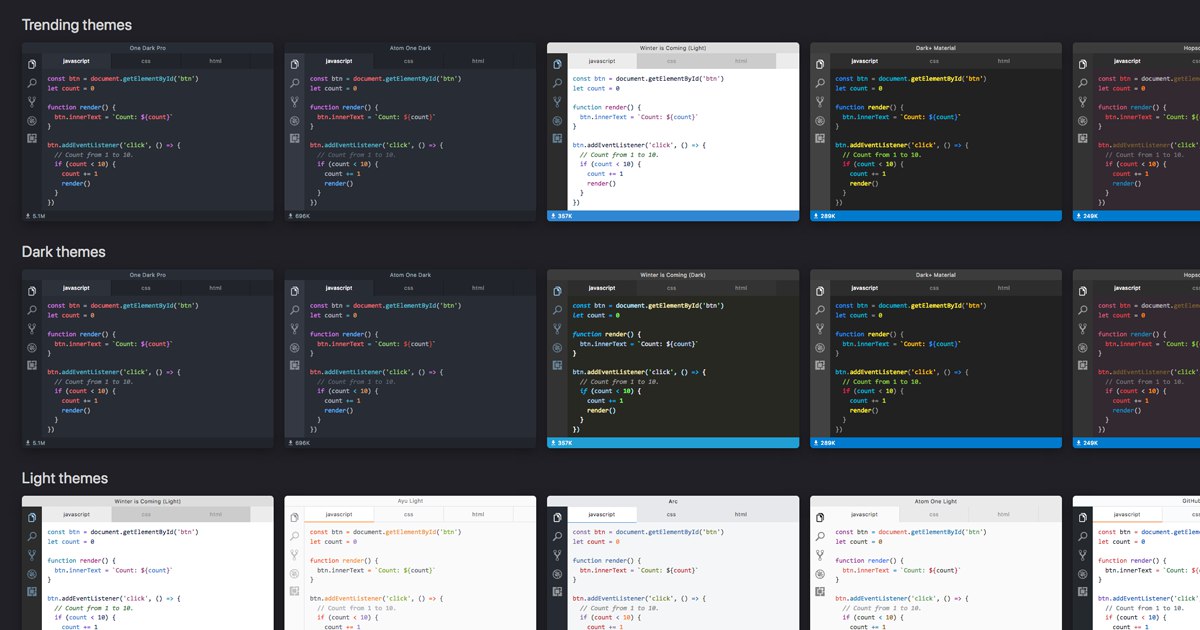Click Explorer icon in Atom One Light card
Image resolution: width=1200 pixels, height=630 pixels.
tap(820, 518)
